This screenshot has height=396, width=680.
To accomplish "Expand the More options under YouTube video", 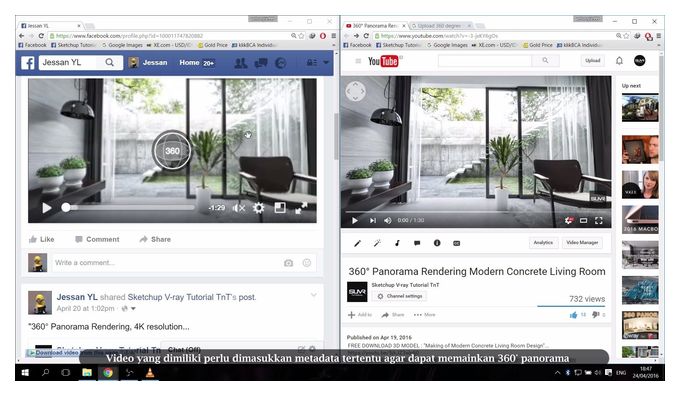I will click(x=424, y=315).
